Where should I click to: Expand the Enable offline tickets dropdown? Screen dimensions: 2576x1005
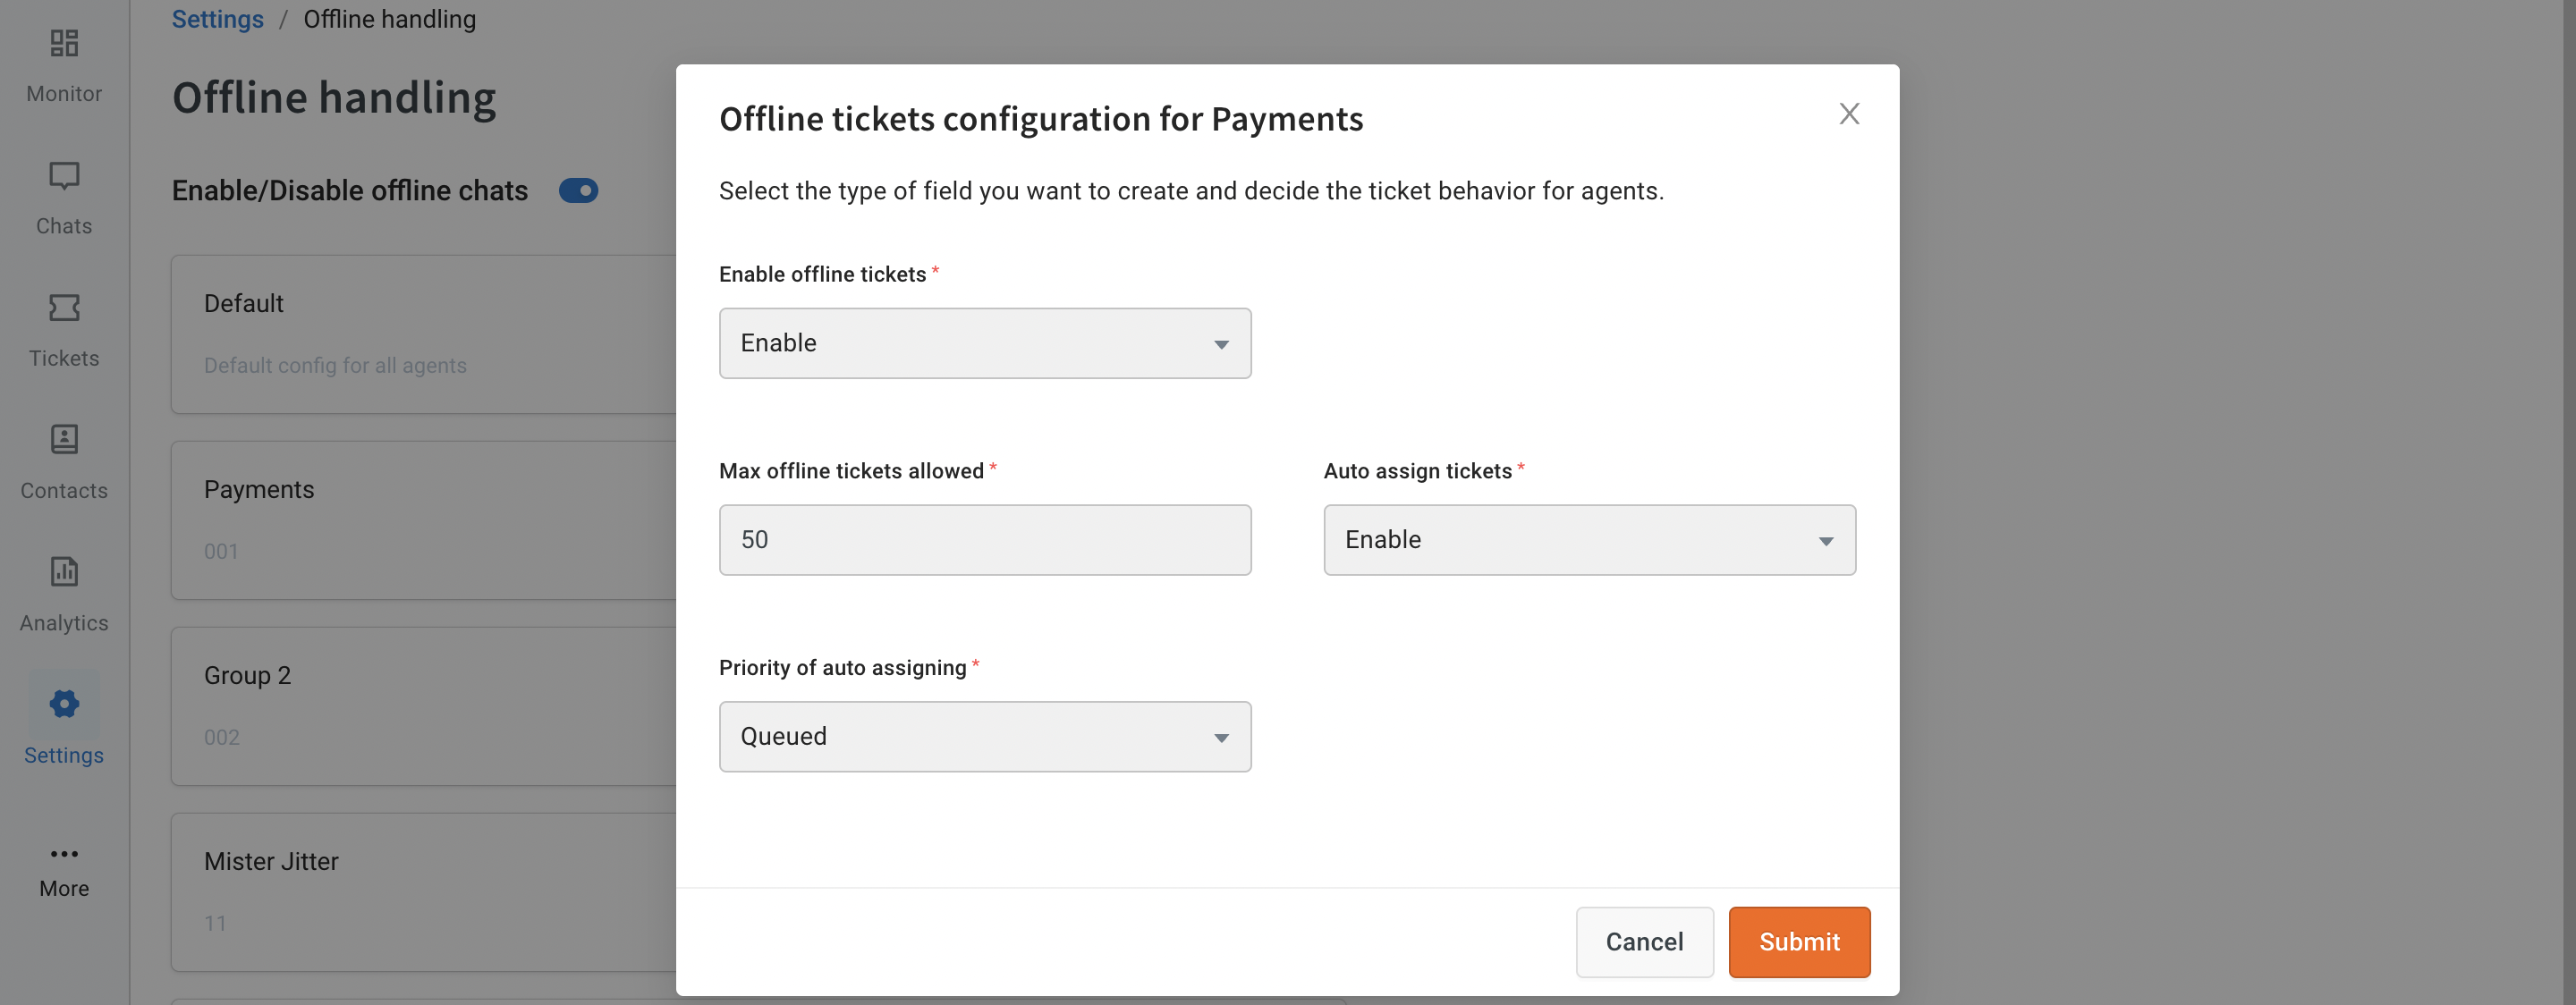pyautogui.click(x=985, y=343)
